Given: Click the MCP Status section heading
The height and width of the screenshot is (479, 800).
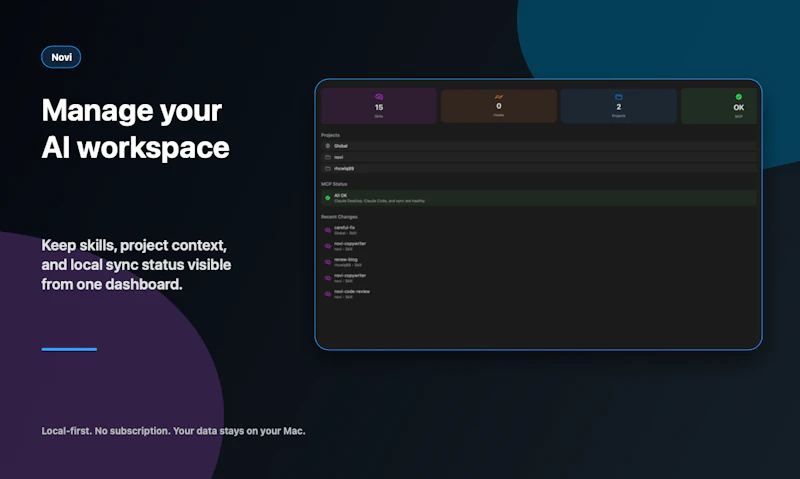Looking at the screenshot, I should pyautogui.click(x=334, y=184).
